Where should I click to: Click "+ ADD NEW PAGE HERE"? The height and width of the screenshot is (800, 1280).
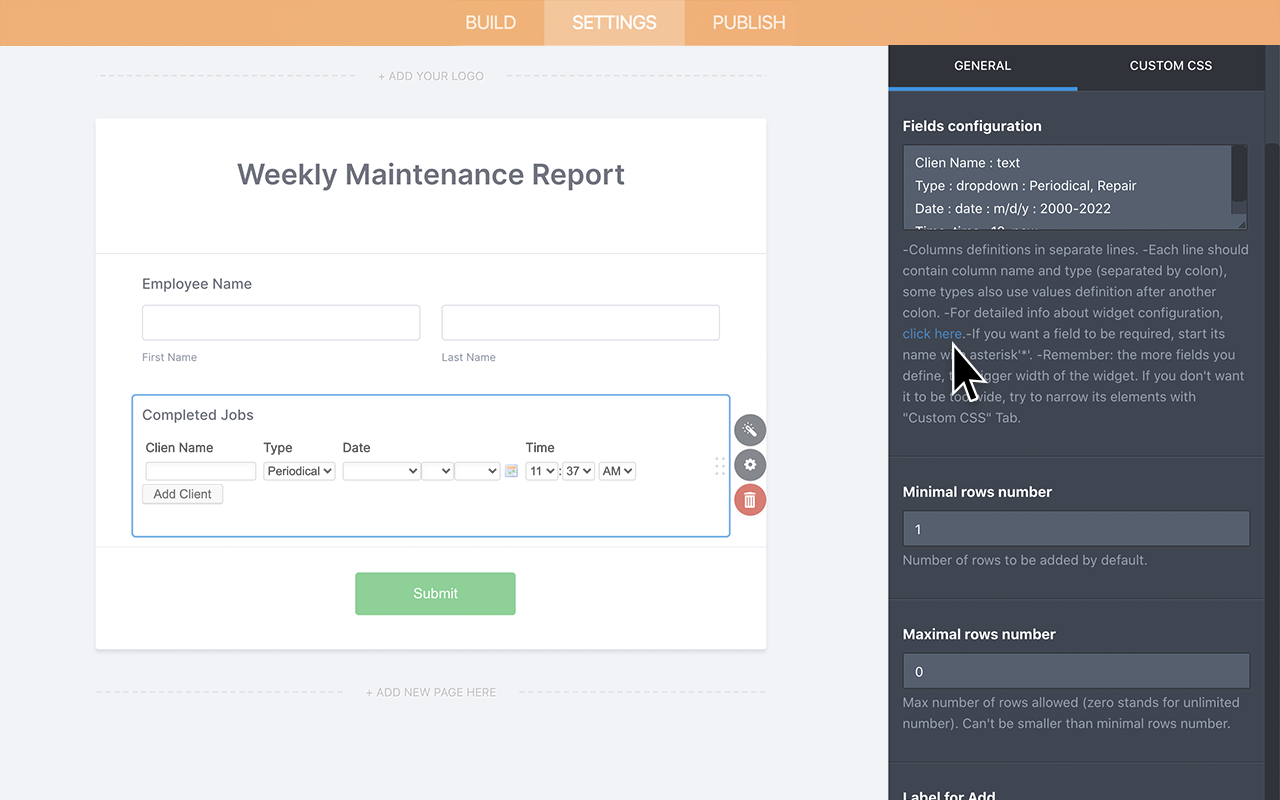(x=430, y=691)
